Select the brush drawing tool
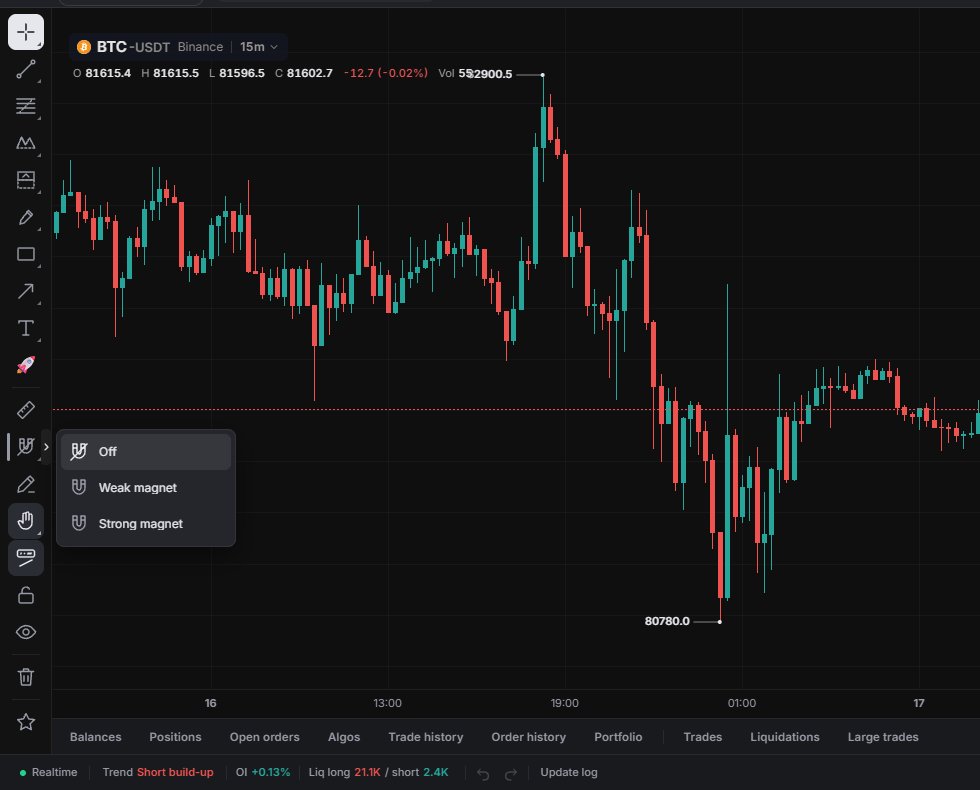The width and height of the screenshot is (980, 790). (26, 218)
